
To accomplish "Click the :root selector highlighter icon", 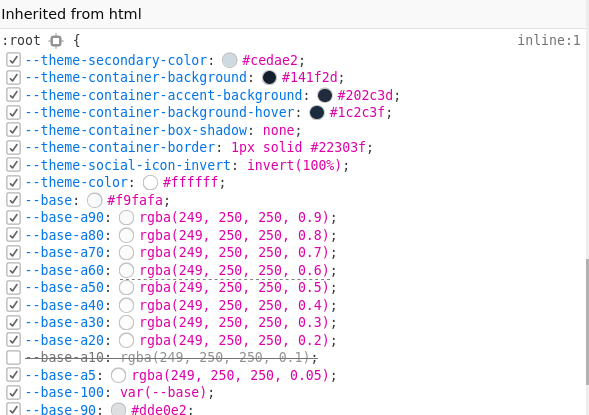I will click(56, 41).
